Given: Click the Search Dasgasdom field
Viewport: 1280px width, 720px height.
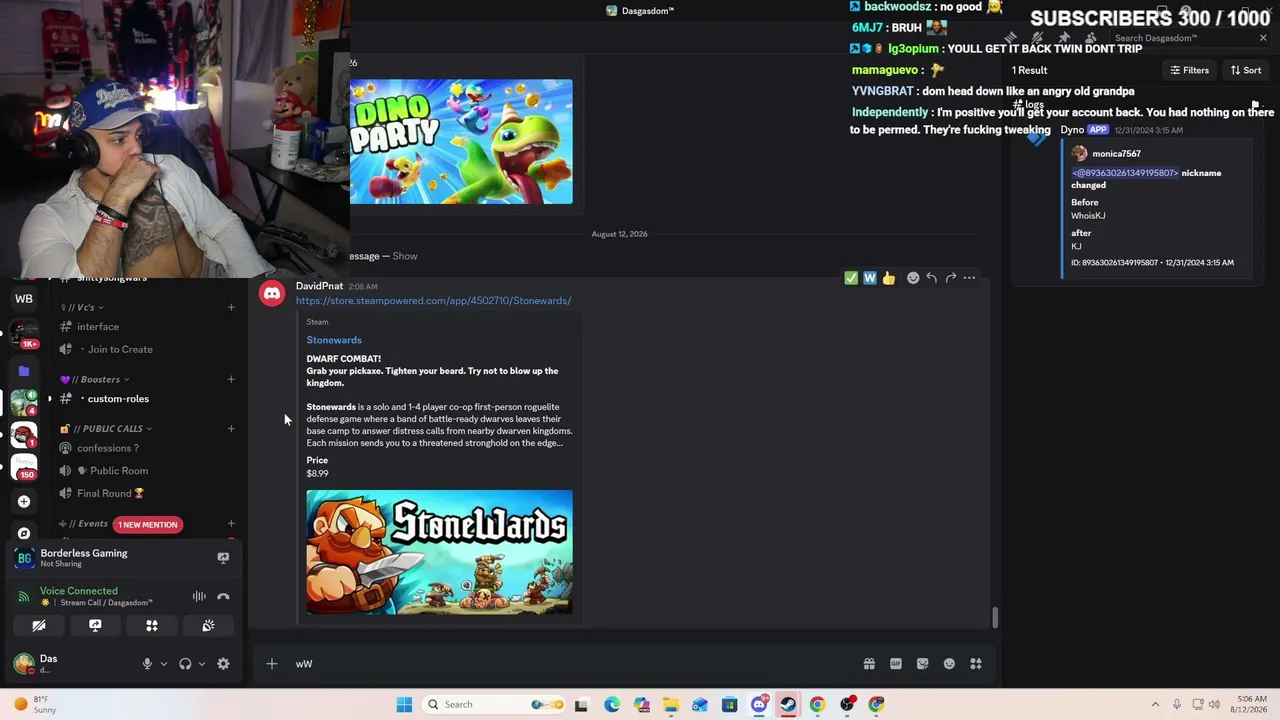Looking at the screenshot, I should 1181,38.
